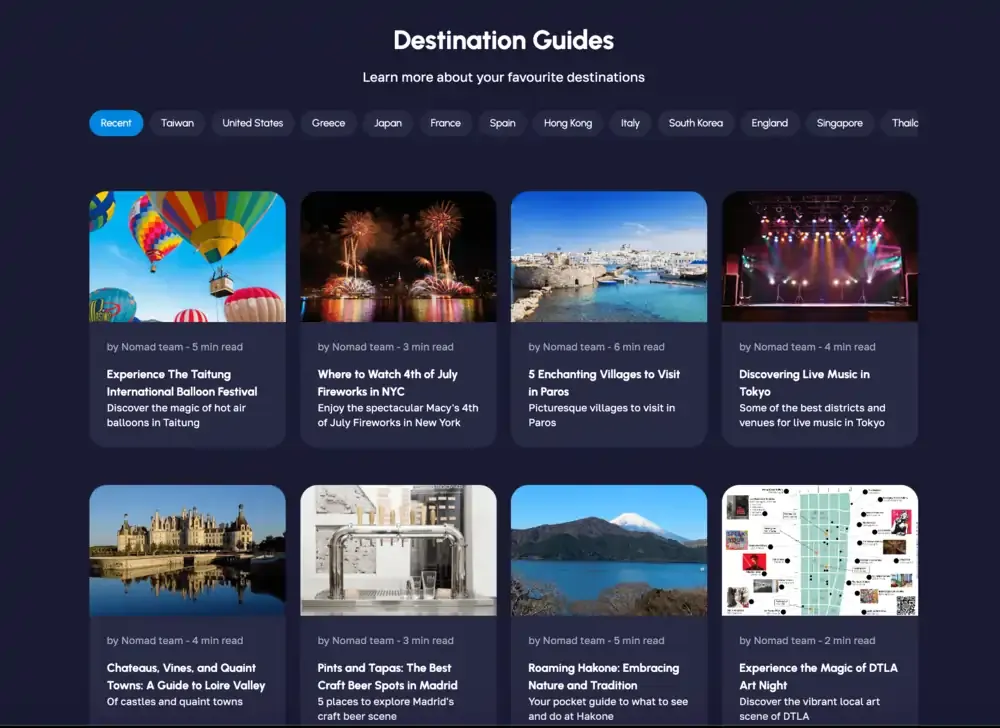Click 'Learn more about your favourite destinations' subtitle
Screen dimensions: 1000x728
[503, 77]
